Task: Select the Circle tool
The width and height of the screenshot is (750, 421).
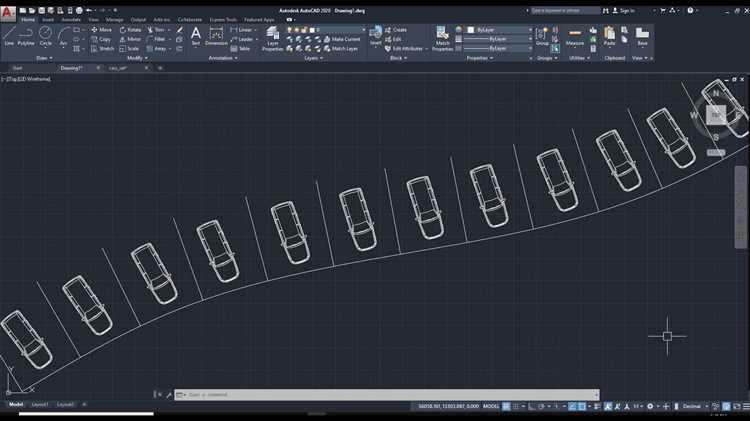Action: point(45,35)
